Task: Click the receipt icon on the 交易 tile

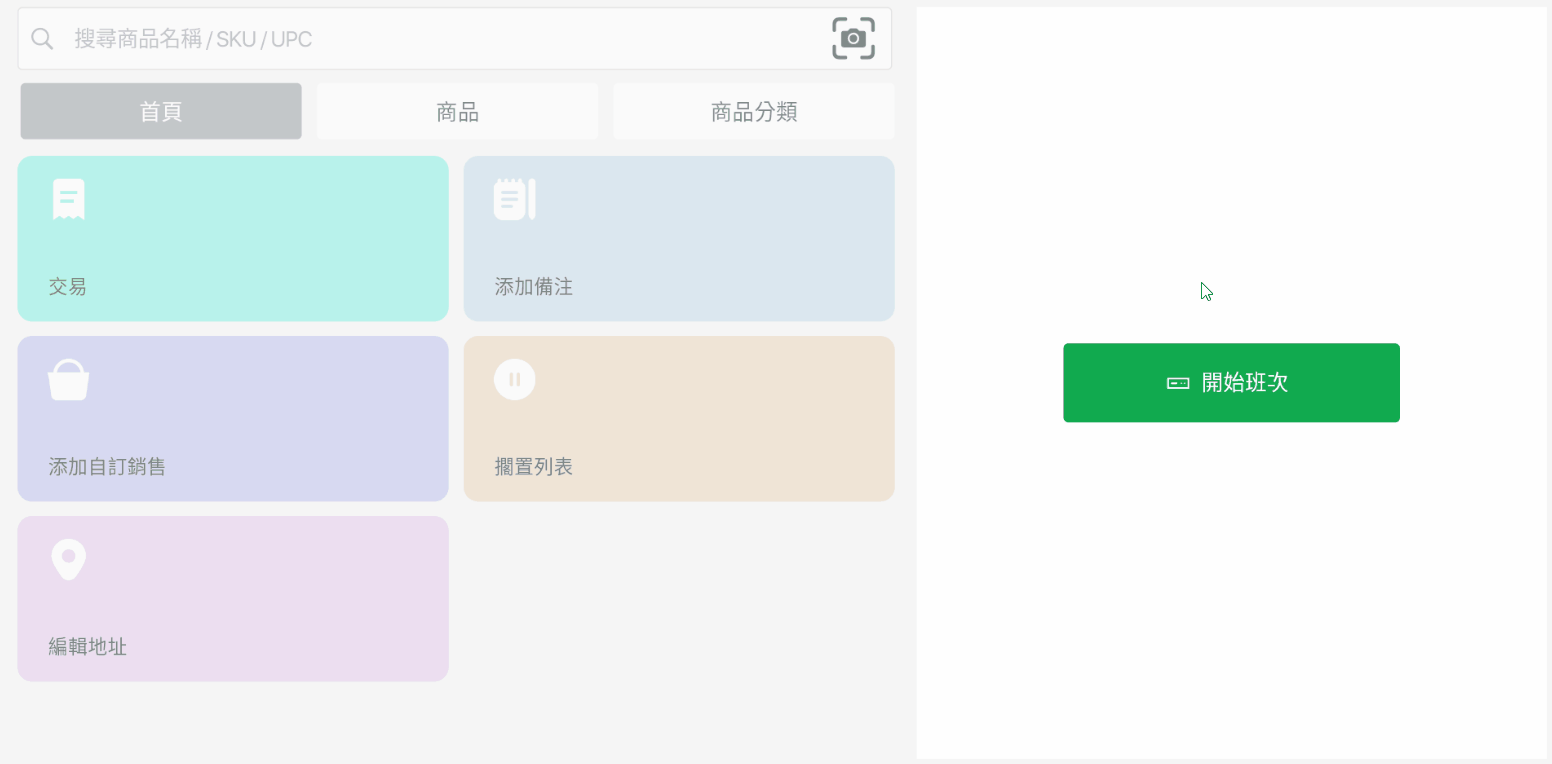Action: [68, 199]
